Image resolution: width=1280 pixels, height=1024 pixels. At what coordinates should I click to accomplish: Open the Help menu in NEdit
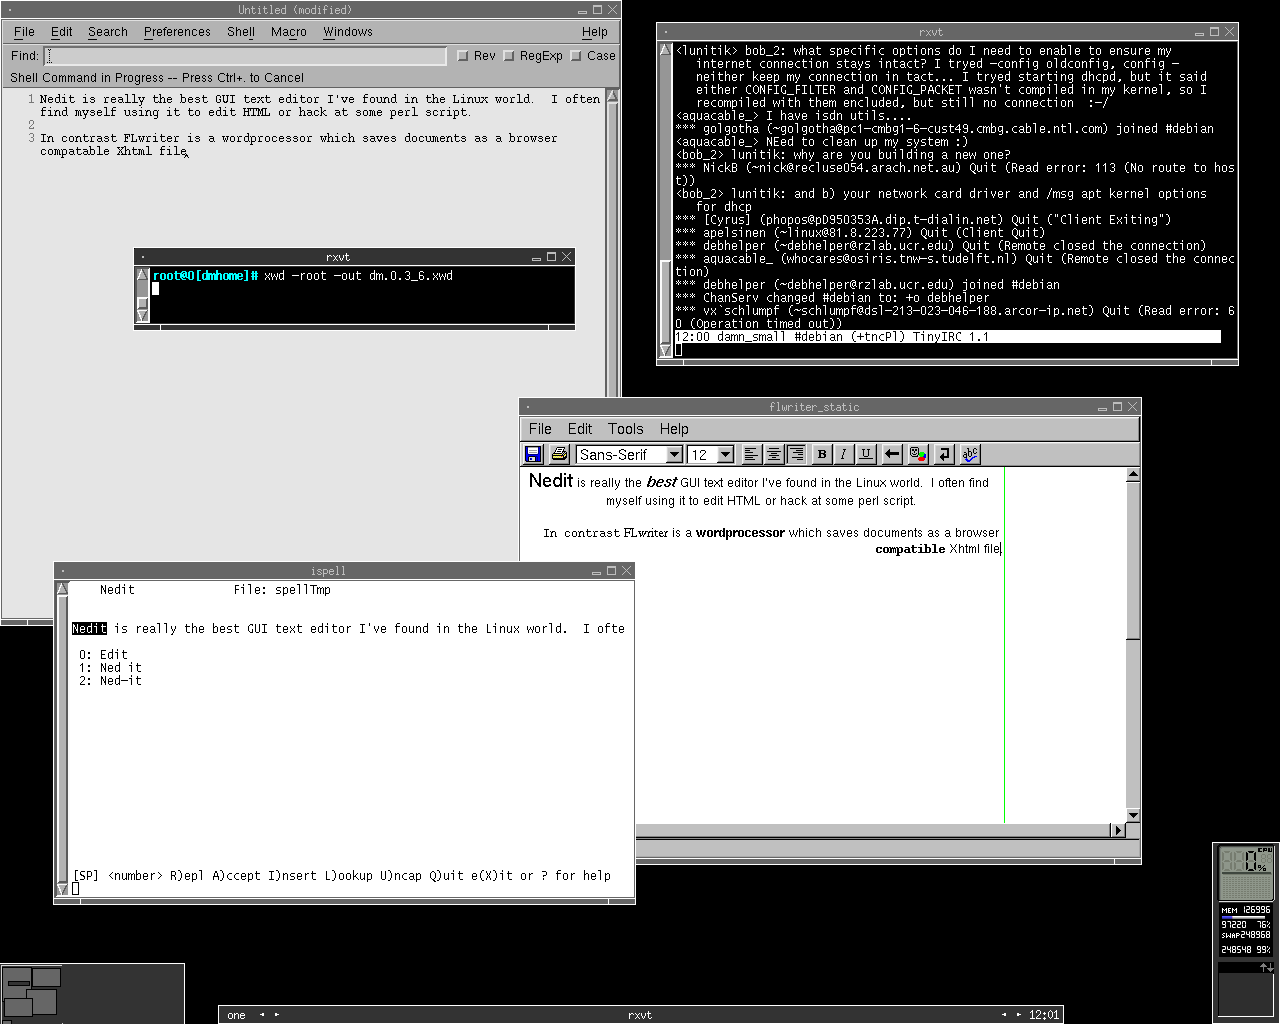[x=595, y=32]
